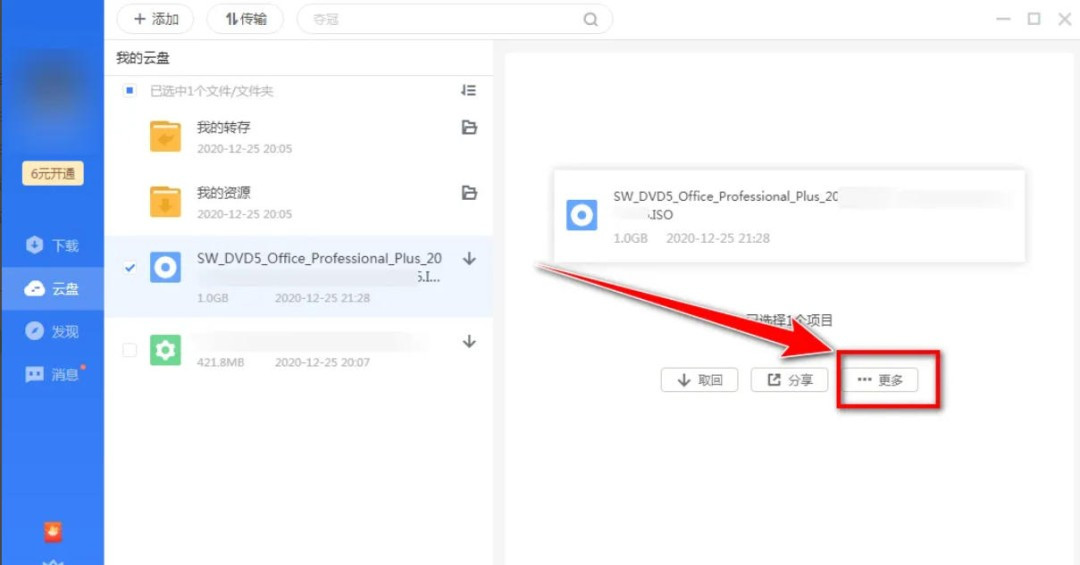Open the 更多 more options menu
1080x565 pixels.
(x=880, y=380)
